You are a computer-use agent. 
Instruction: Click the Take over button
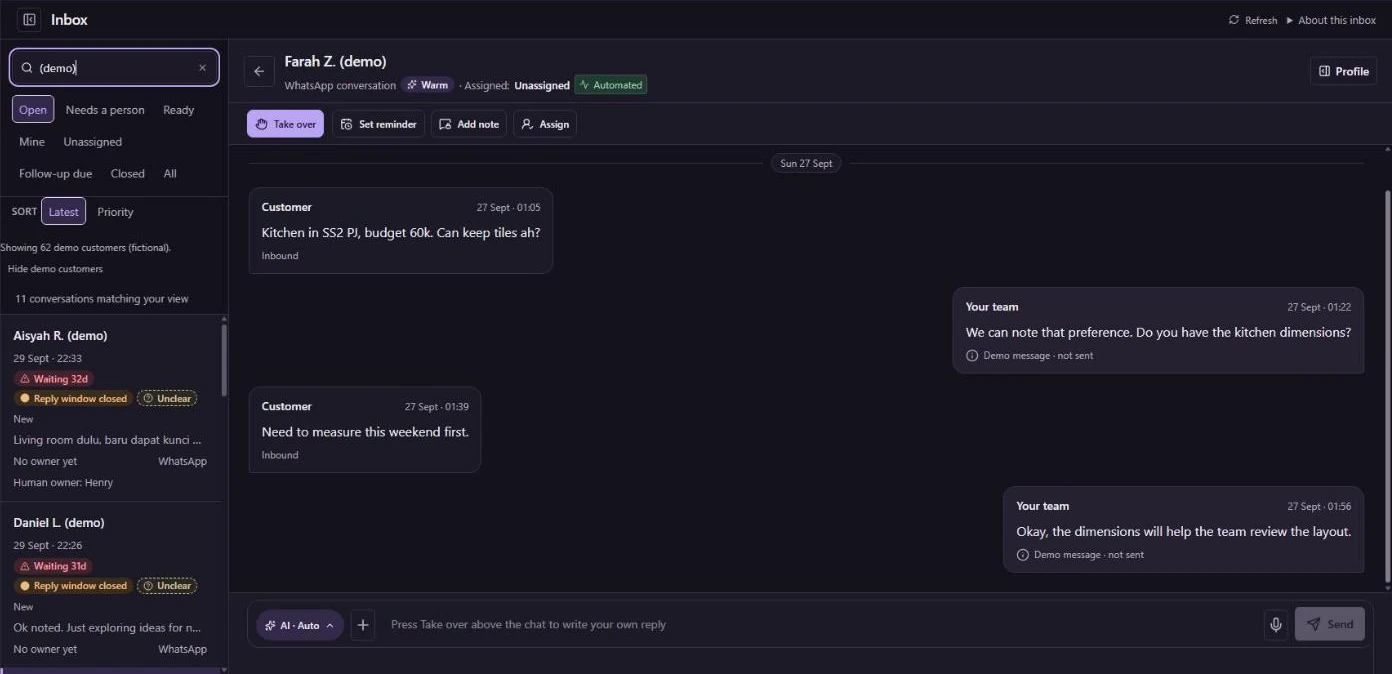pyautogui.click(x=285, y=124)
